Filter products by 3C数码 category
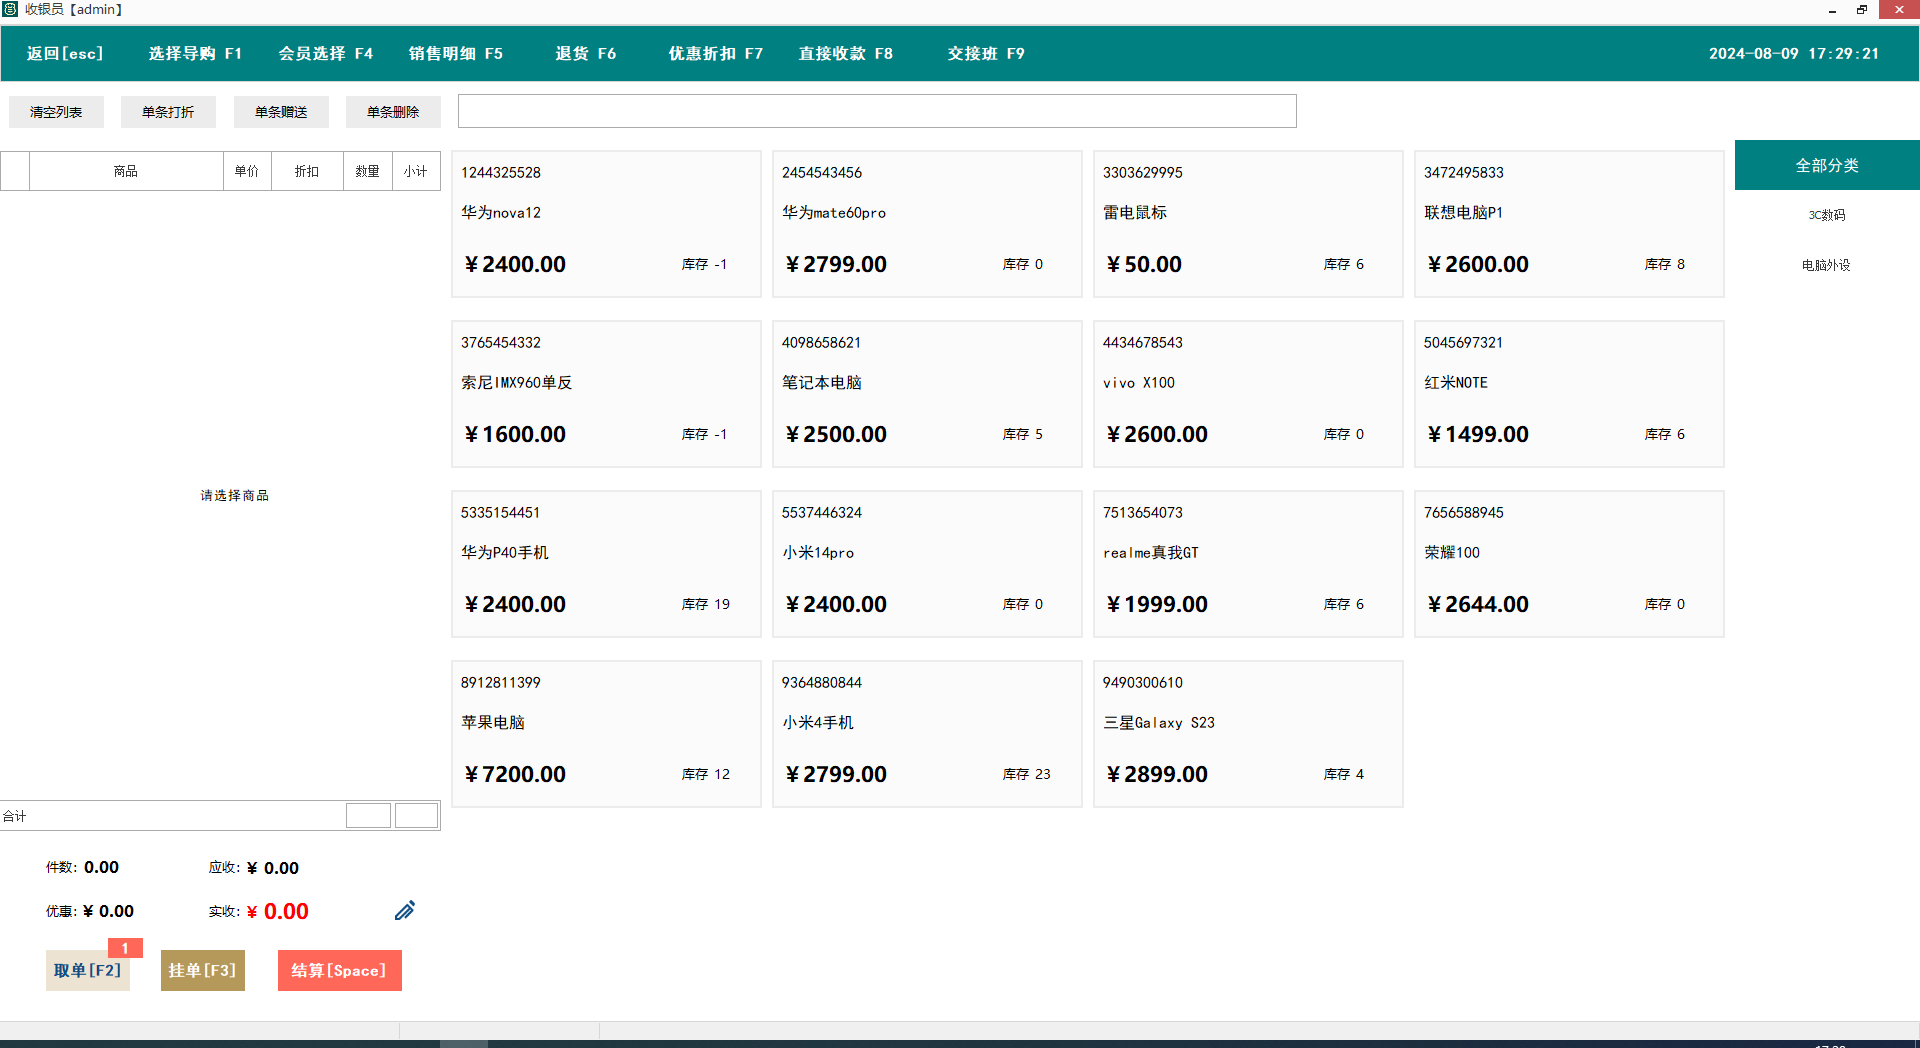Screen dimensions: 1920x1048 coord(1826,215)
